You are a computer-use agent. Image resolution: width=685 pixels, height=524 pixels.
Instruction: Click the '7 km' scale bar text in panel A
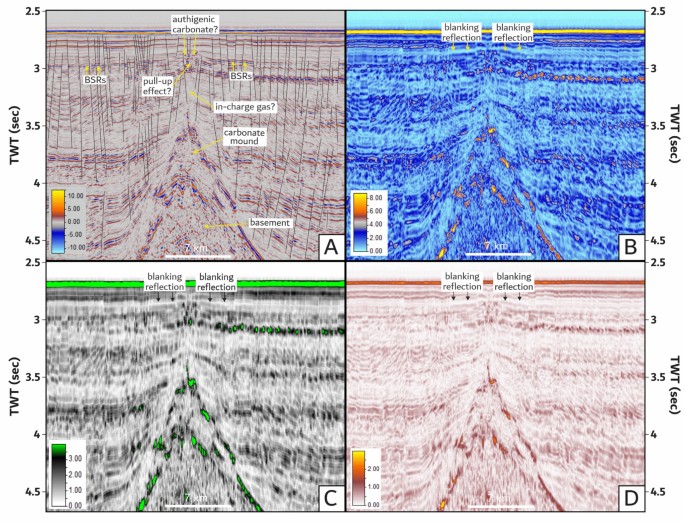[x=195, y=248]
